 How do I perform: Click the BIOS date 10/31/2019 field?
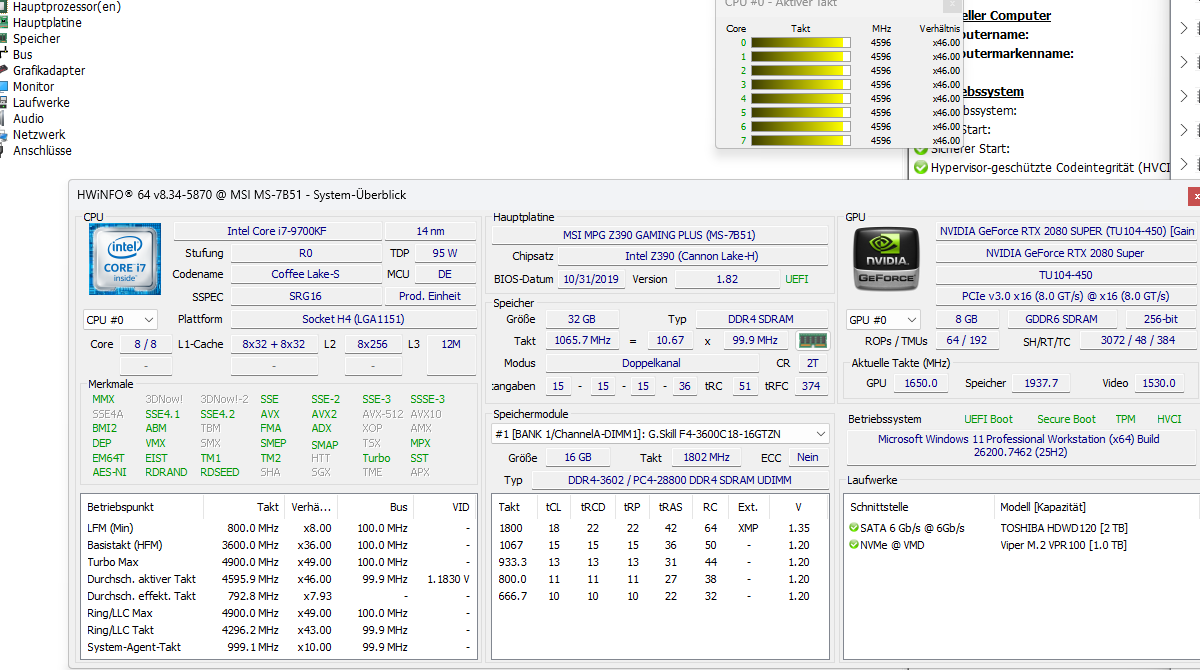point(590,279)
